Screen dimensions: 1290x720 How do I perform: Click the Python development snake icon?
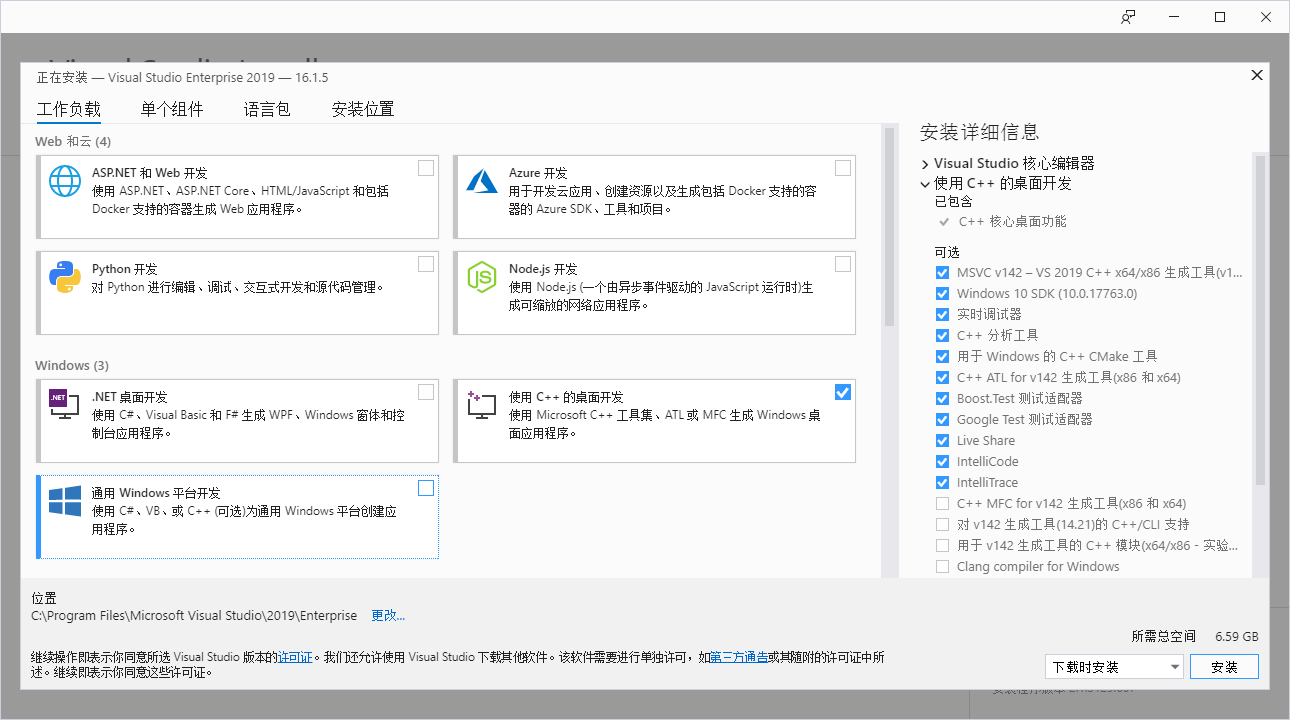65,276
